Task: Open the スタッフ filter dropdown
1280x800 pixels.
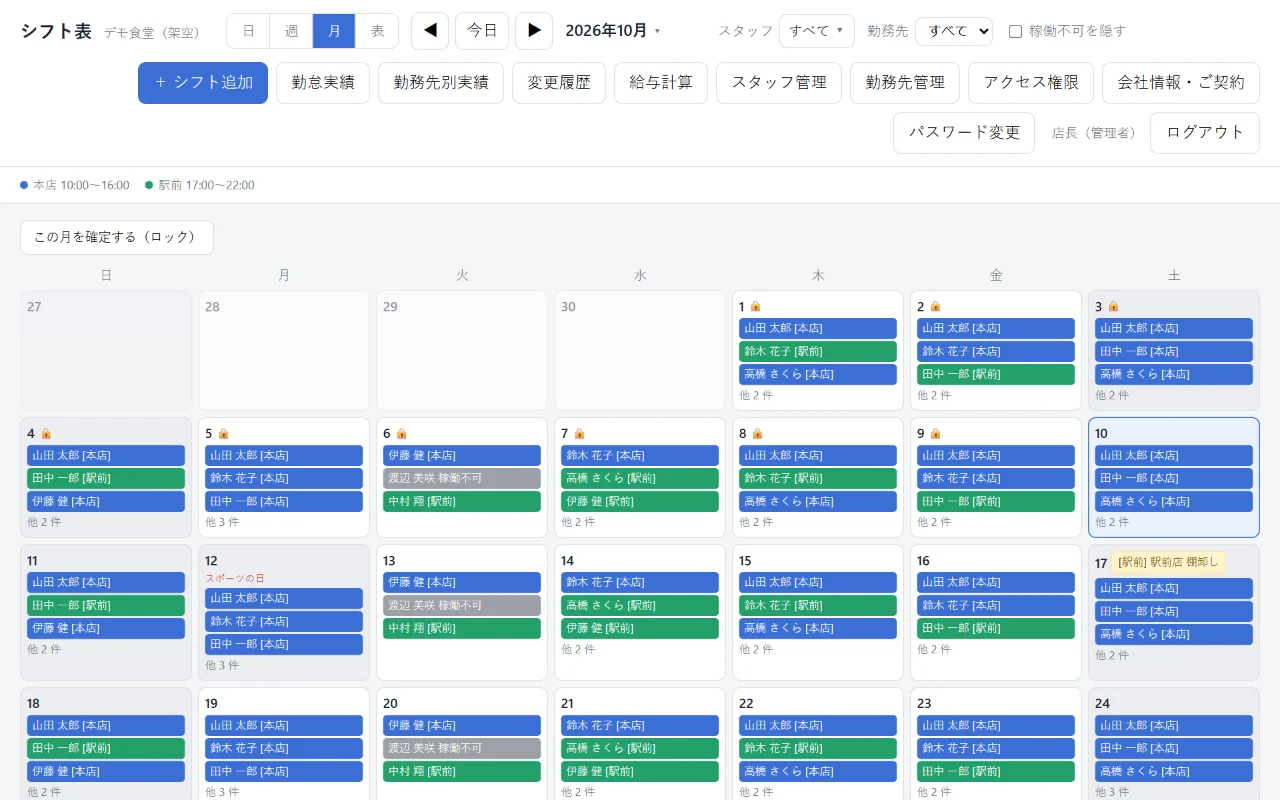Action: pos(817,31)
